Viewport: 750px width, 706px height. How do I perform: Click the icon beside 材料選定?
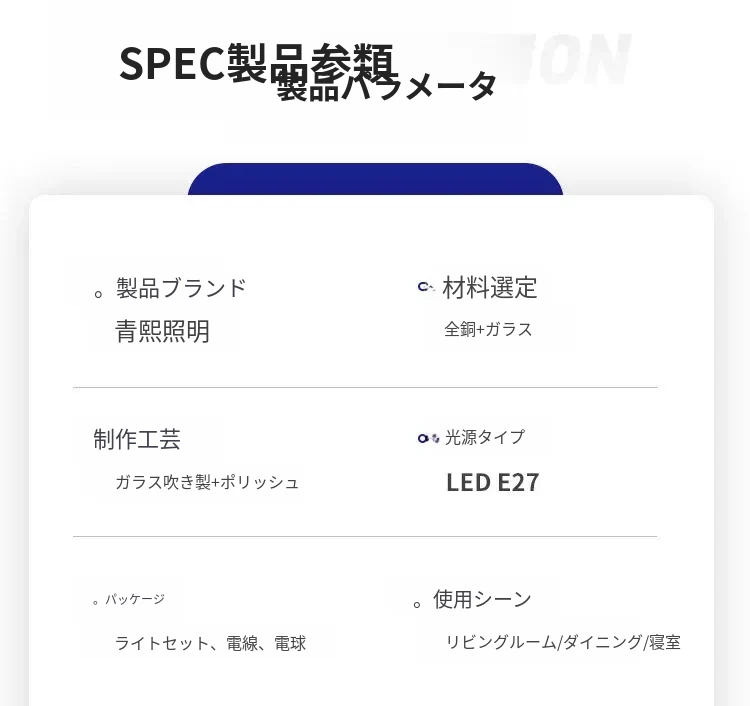425,288
